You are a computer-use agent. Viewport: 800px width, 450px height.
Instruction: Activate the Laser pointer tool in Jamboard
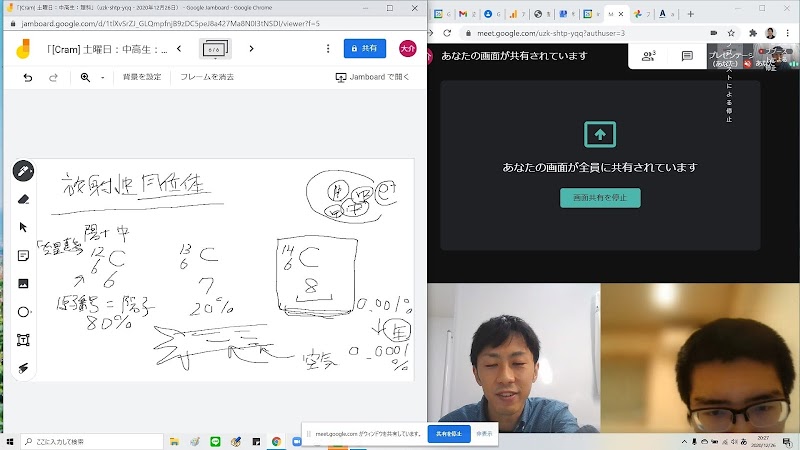[x=23, y=368]
